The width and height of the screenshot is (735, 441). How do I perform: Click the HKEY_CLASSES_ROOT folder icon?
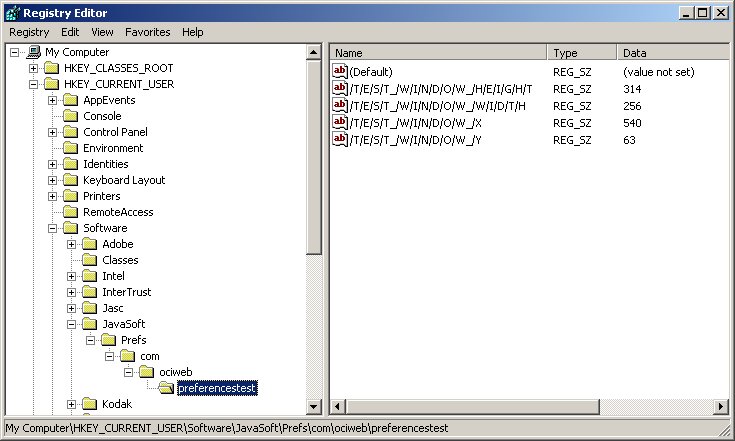[52, 68]
